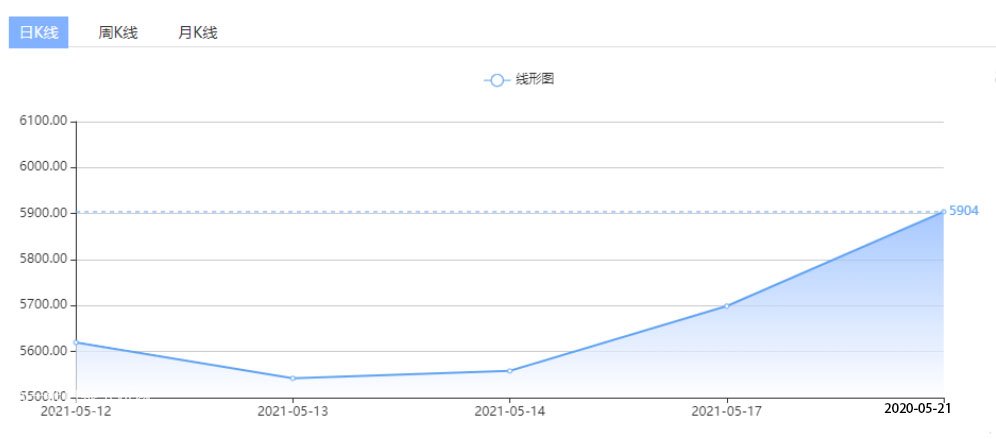Click the data point above 2021-05-14
Viewport: 996px width, 439px height.
point(510,371)
